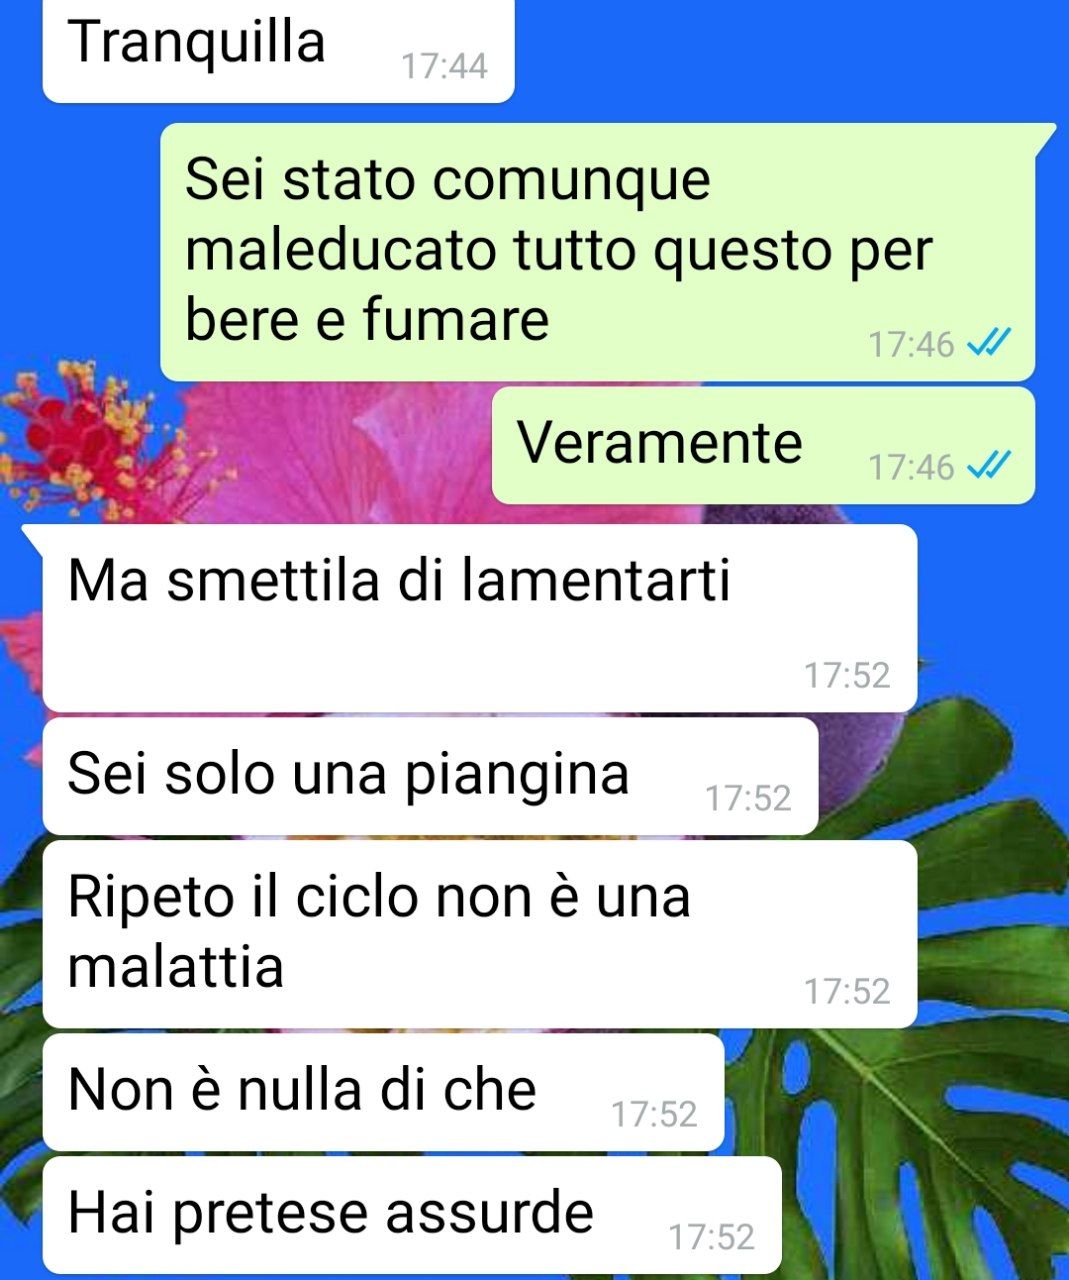Tap the 17:52 timestamp on 'Hai pretese assurde'
This screenshot has width=1069, height=1280.
[x=711, y=1237]
